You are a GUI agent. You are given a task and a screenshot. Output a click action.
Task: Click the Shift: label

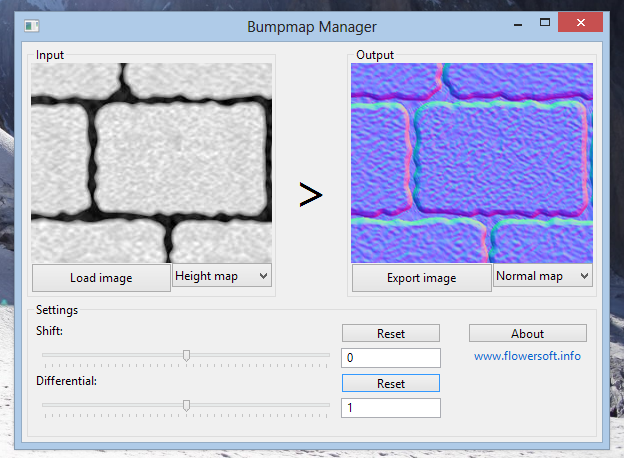click(x=49, y=331)
